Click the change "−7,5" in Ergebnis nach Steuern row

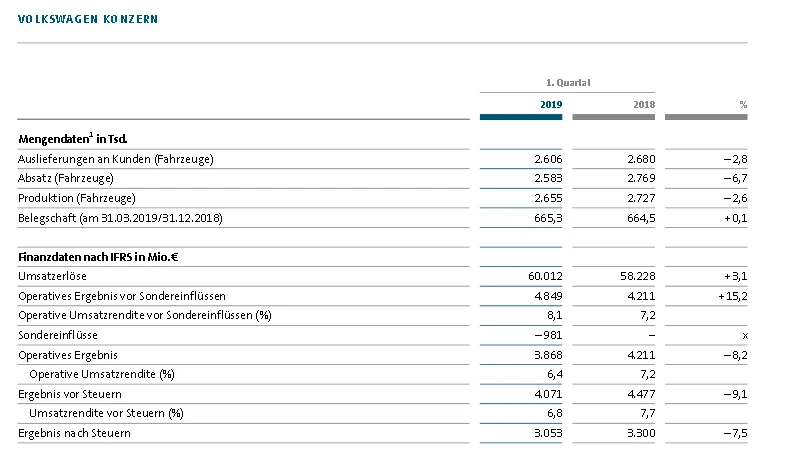[x=735, y=433]
